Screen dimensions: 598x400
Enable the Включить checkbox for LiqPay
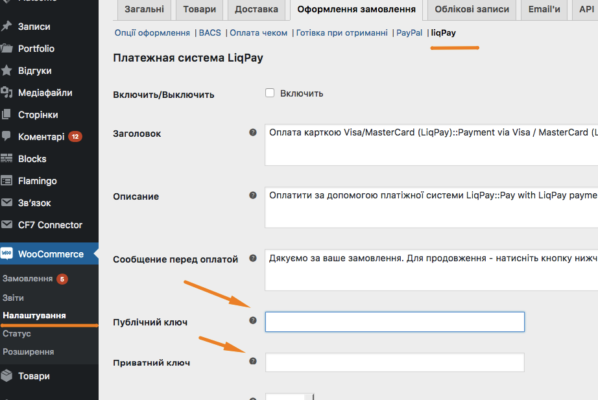pyautogui.click(x=270, y=93)
